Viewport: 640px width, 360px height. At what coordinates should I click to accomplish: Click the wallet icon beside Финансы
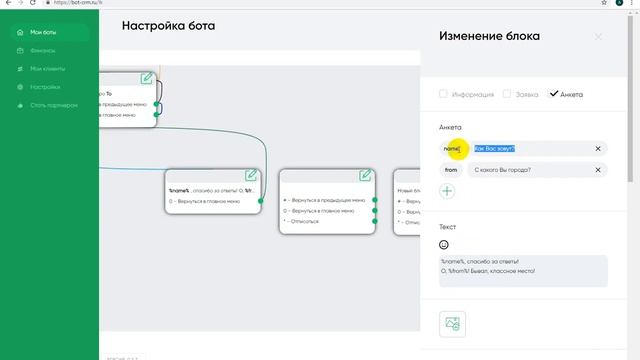(20, 51)
